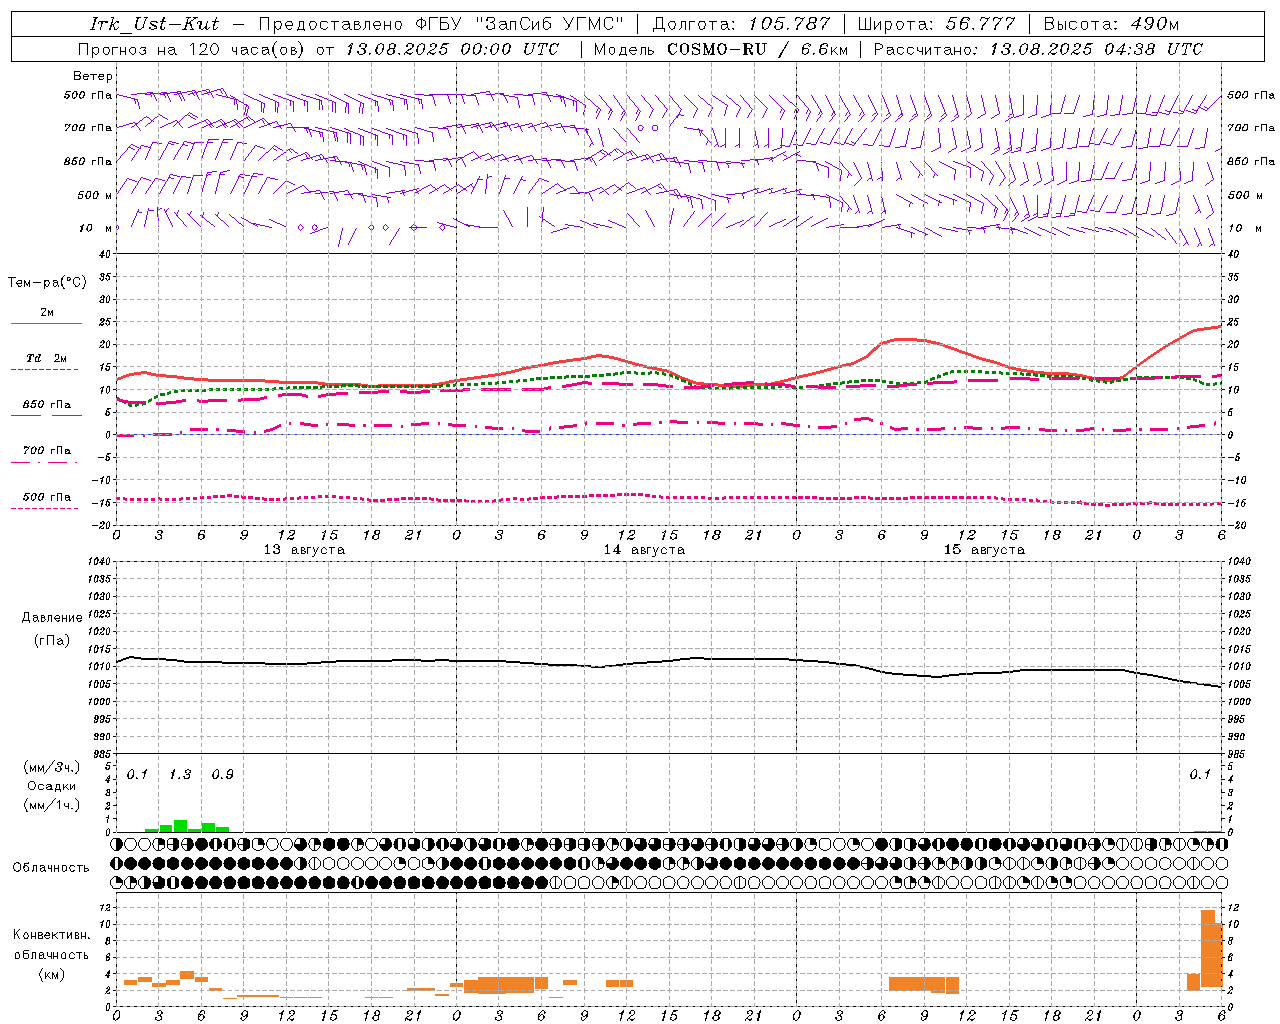Click the '13 августа' date label
This screenshot has height=1024, width=1280.
pos(304,550)
